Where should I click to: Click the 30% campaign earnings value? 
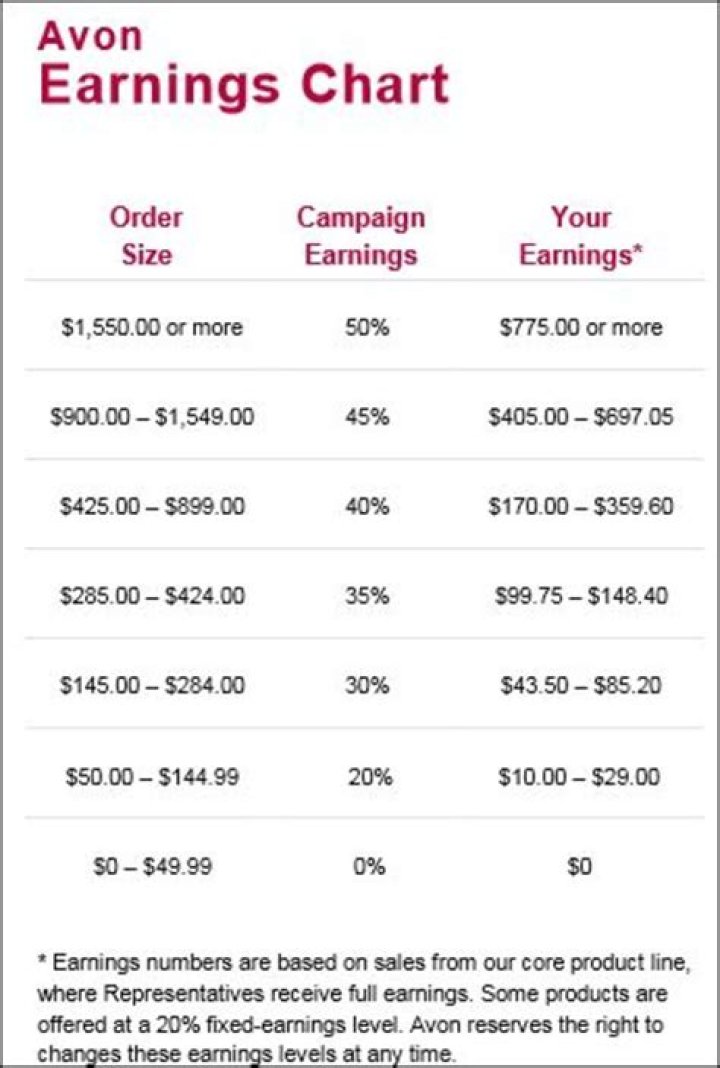(x=366, y=685)
